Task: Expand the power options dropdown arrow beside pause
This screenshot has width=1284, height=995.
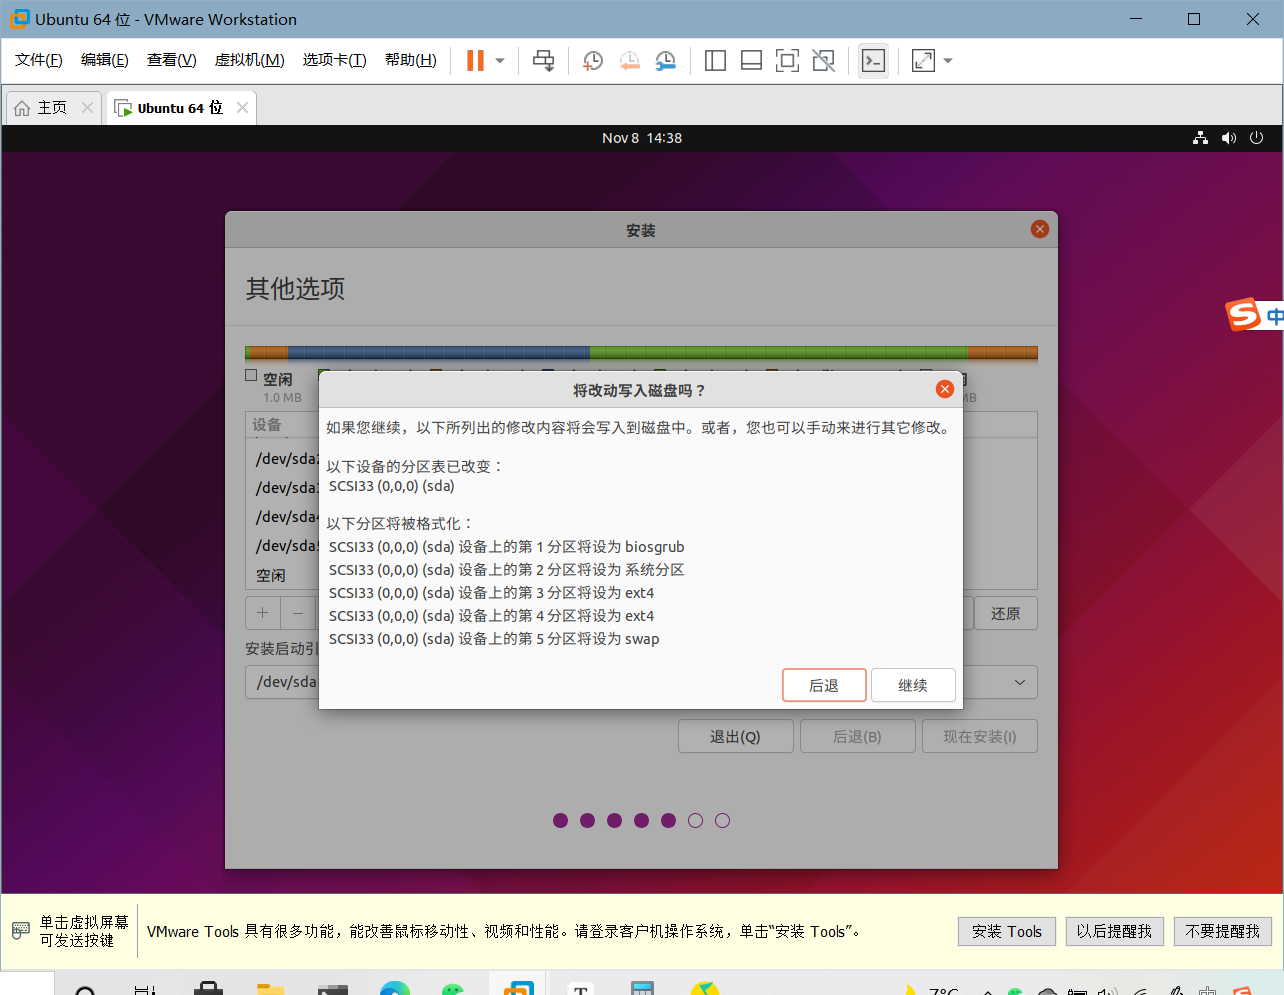Action: pos(500,61)
